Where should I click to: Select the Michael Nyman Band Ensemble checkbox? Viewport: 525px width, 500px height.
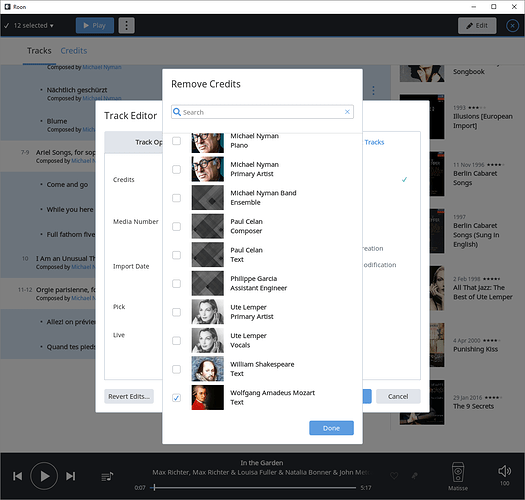pos(176,198)
